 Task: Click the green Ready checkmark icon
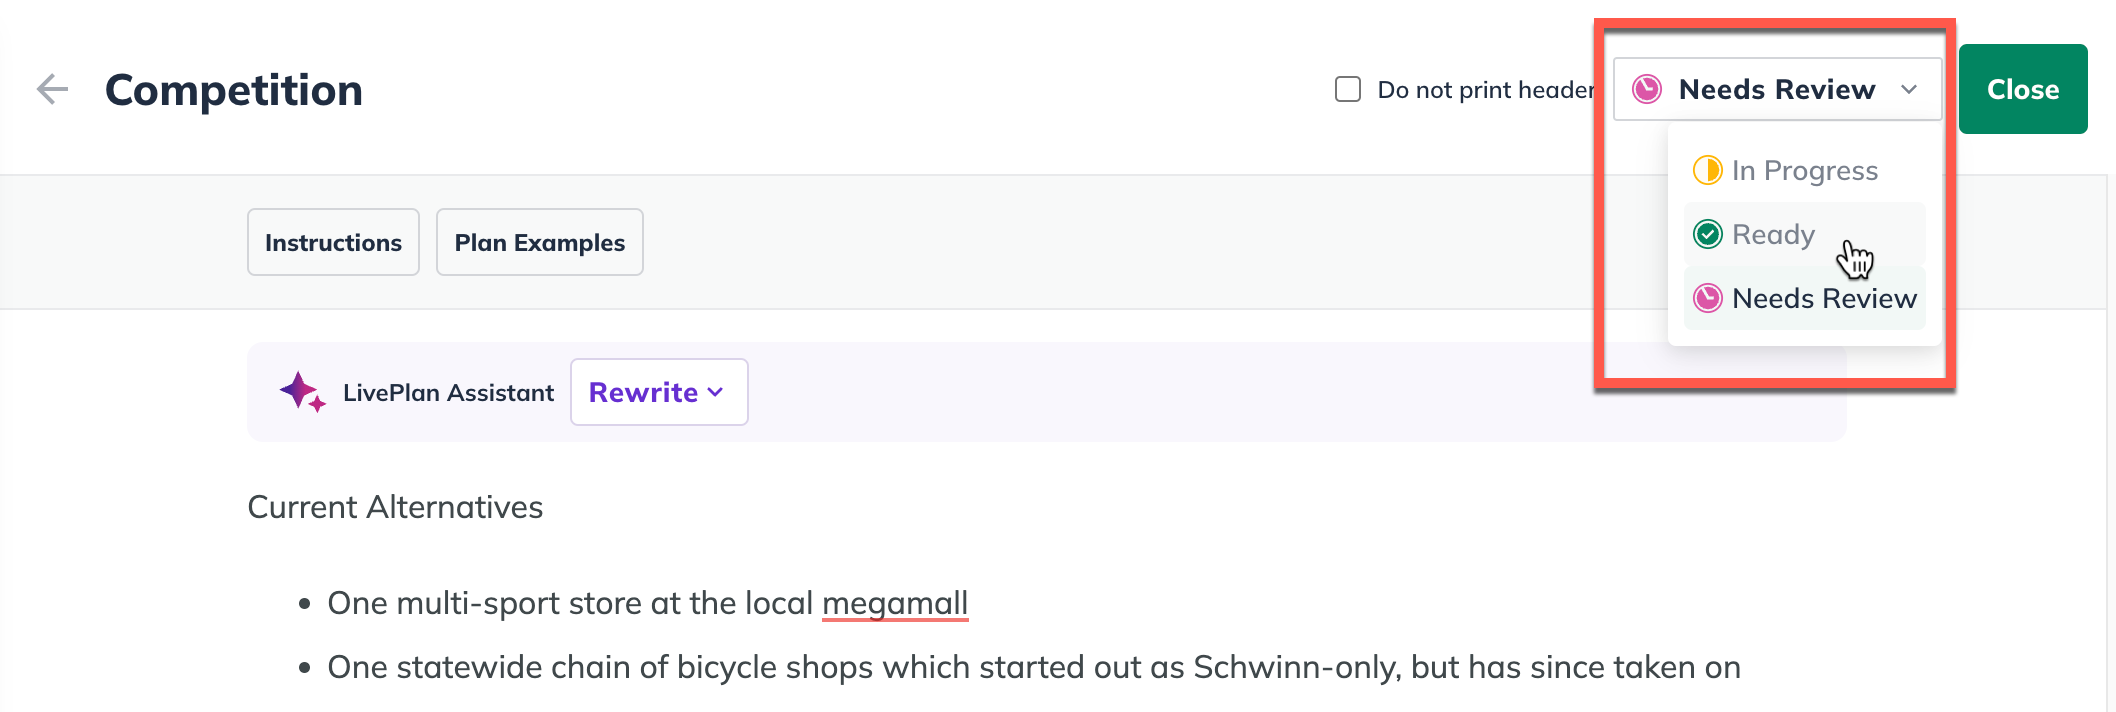coord(1707,235)
